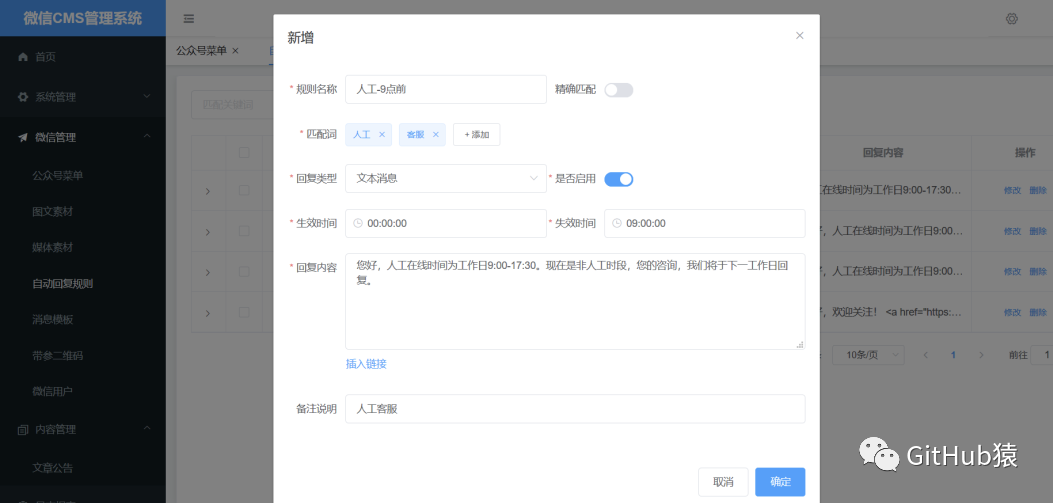This screenshot has height=503, width=1053.
Task: Toggle the 是否启用 switch off
Action: (x=619, y=179)
